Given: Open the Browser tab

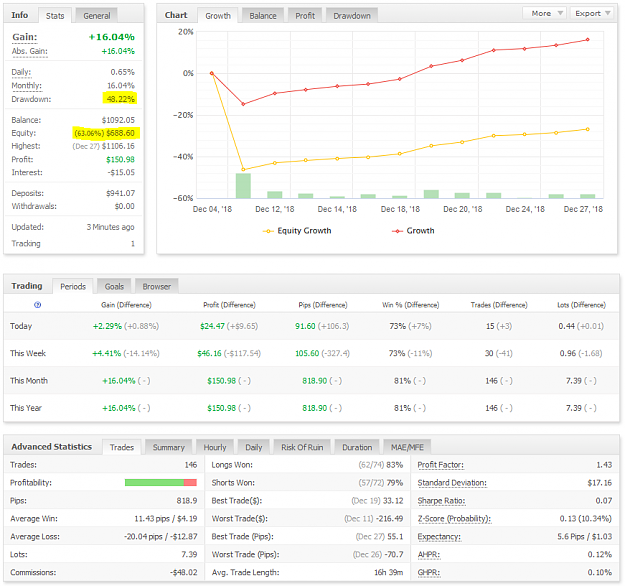Looking at the screenshot, I should [157, 286].
